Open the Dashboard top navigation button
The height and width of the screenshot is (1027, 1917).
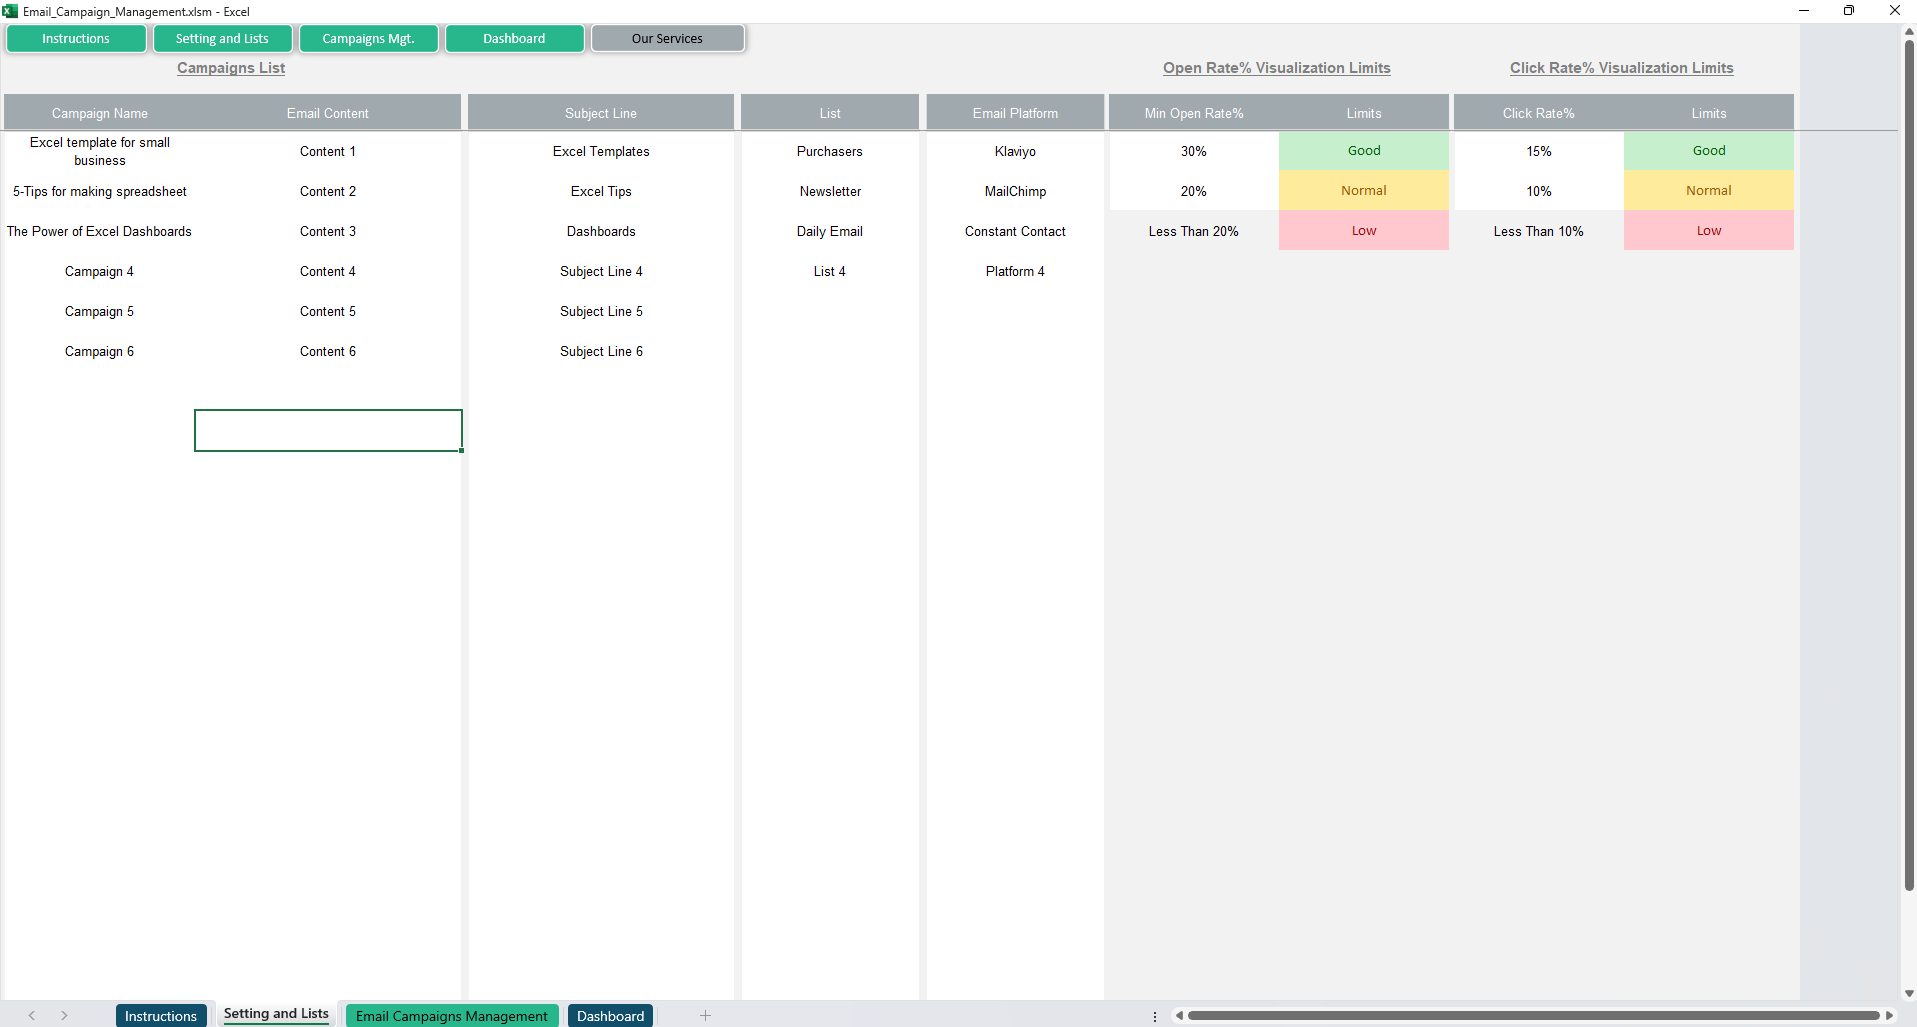click(514, 39)
